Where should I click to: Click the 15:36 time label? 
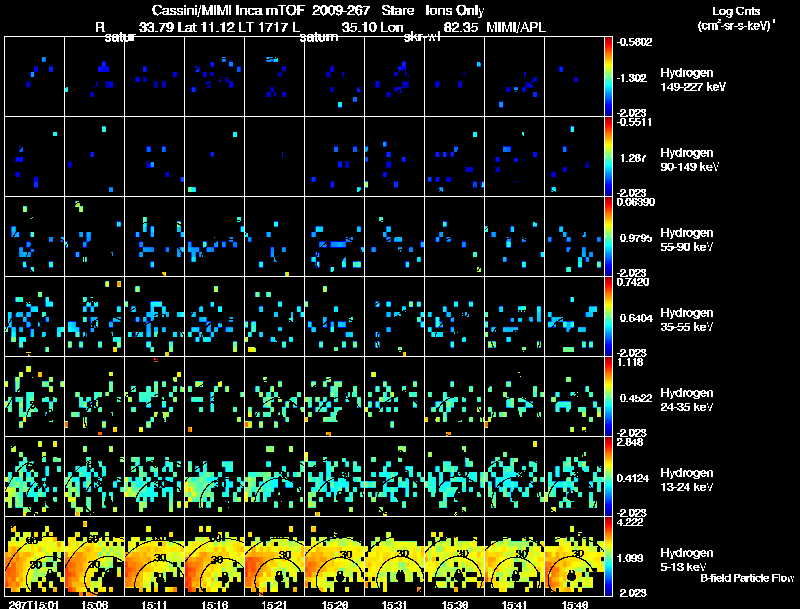(454, 605)
